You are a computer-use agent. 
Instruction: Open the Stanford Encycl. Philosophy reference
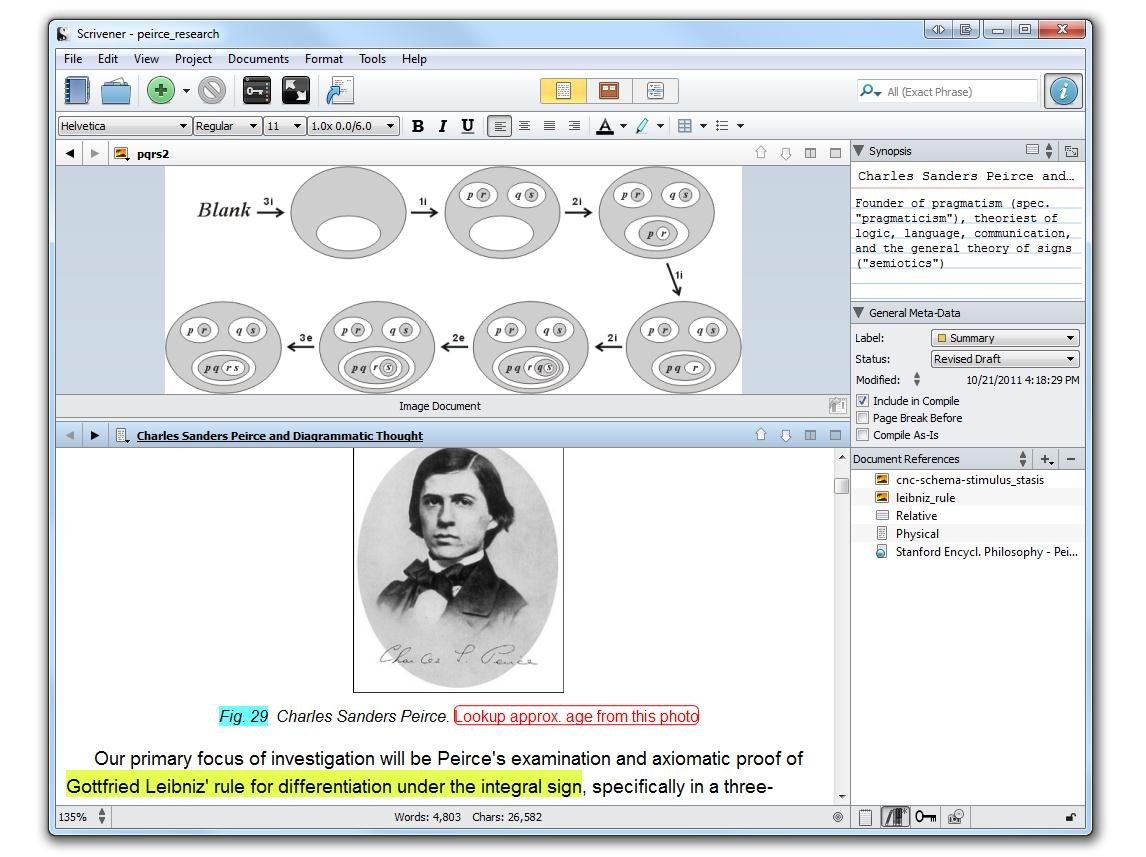[x=985, y=552]
